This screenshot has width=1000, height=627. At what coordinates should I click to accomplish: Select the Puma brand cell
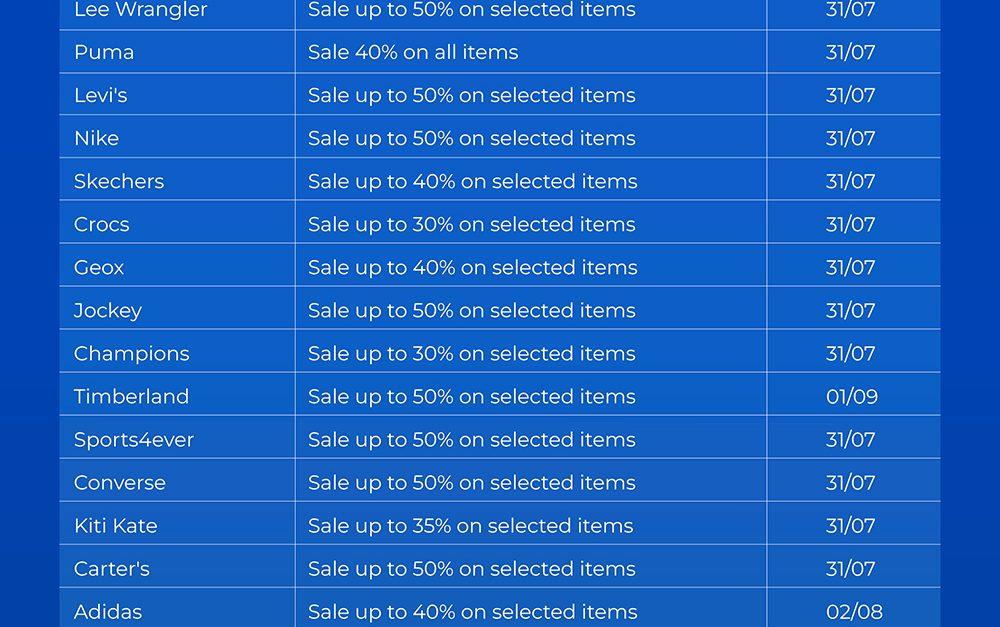104,52
